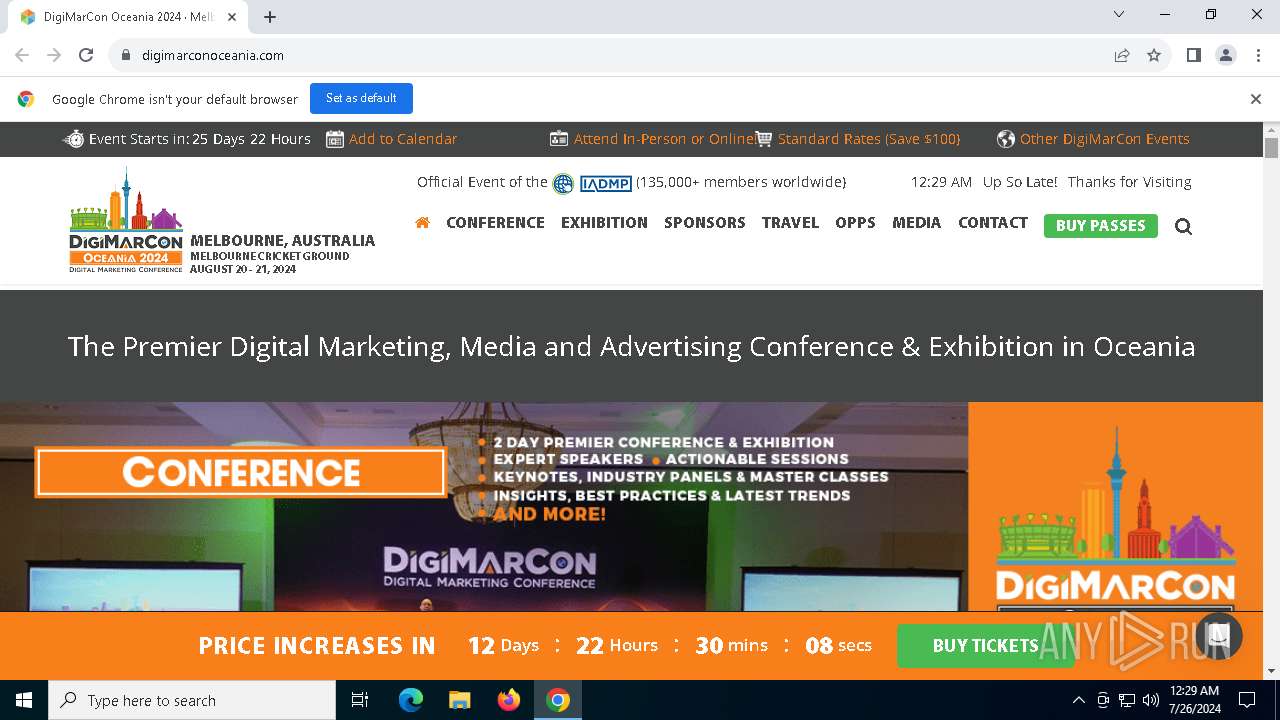1280x720 pixels.
Task: Launch Firefox from taskbar
Action: [x=509, y=700]
